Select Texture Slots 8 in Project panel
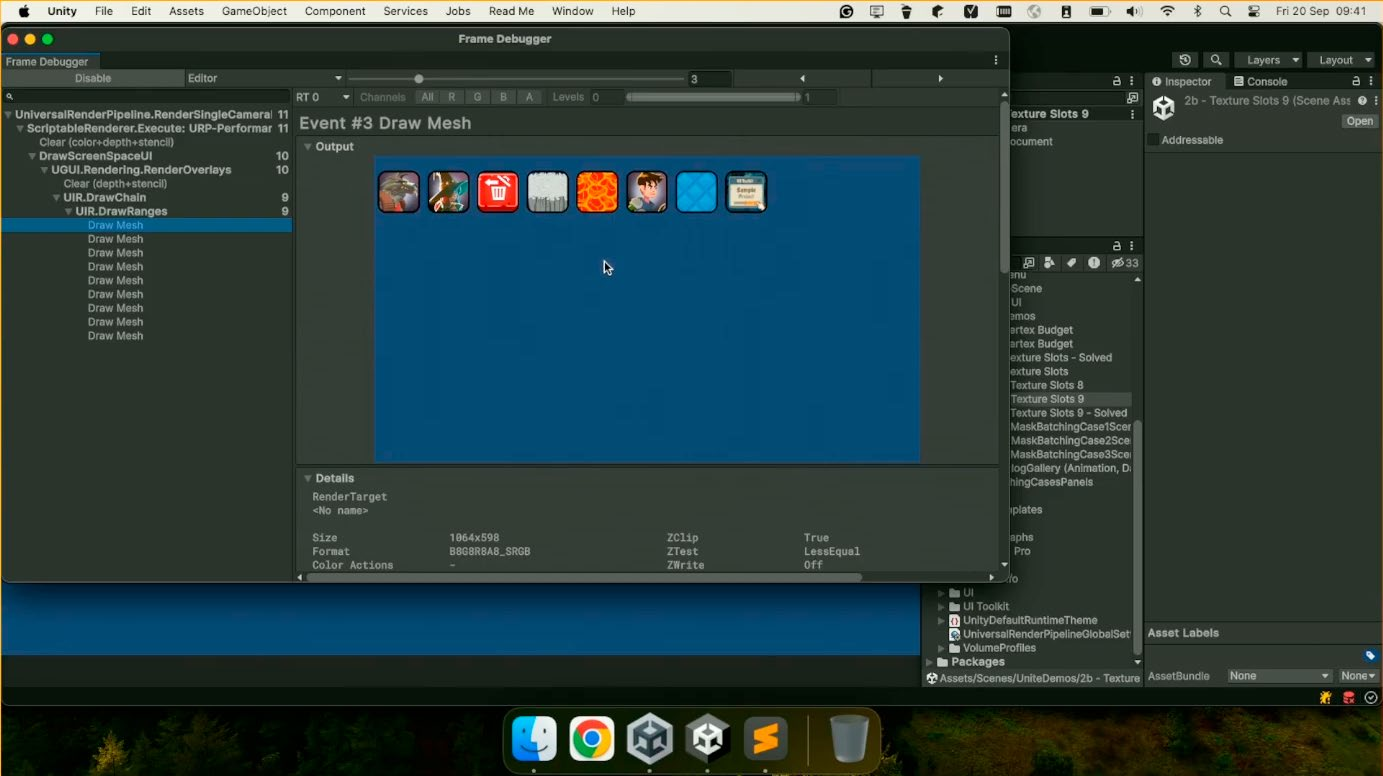1383x776 pixels. pos(1046,385)
